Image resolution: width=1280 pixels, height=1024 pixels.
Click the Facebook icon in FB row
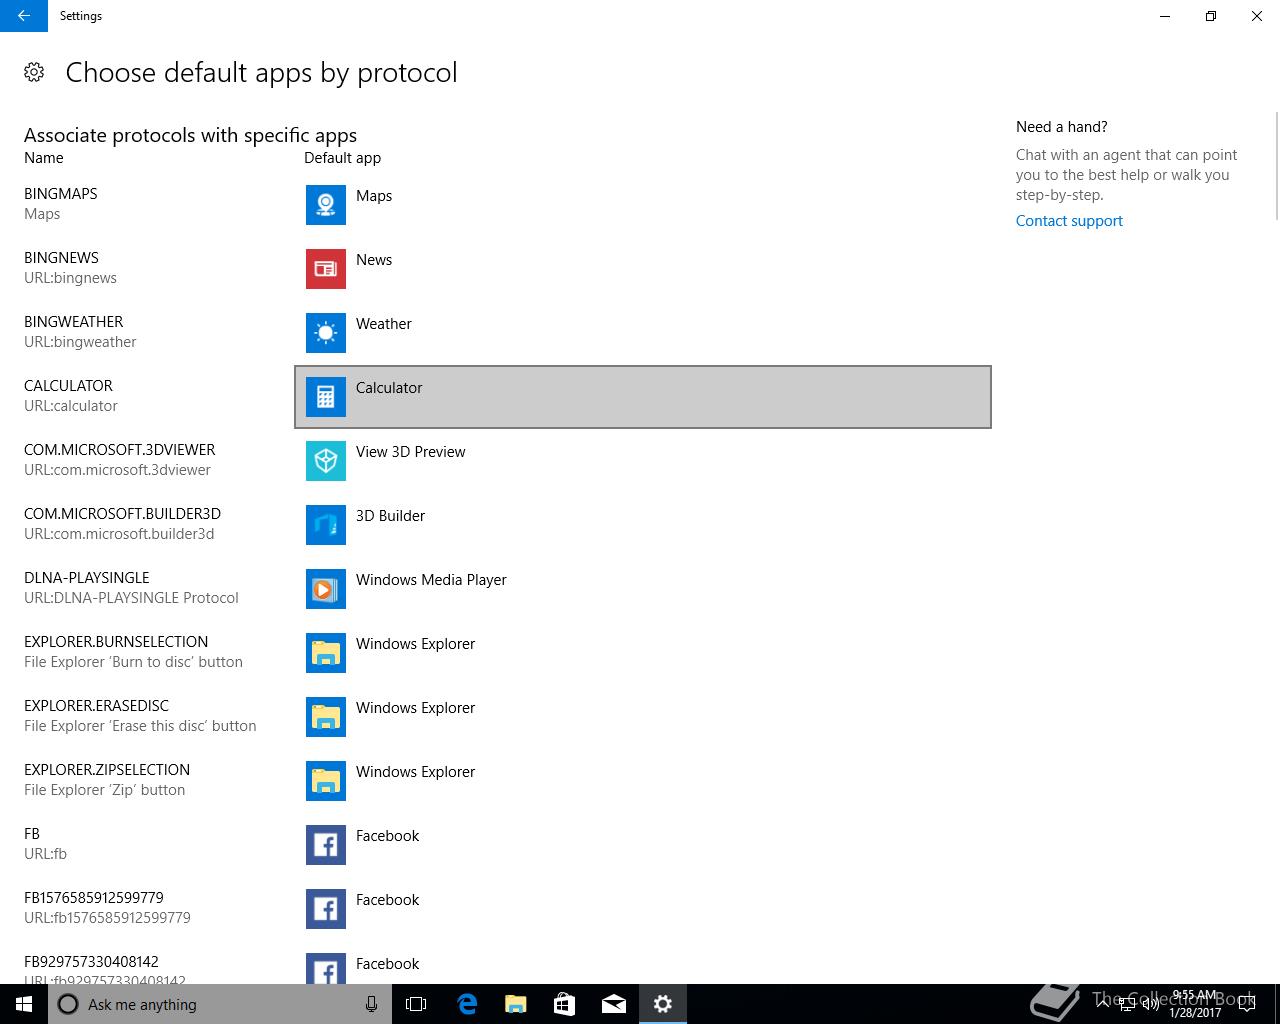(x=326, y=845)
